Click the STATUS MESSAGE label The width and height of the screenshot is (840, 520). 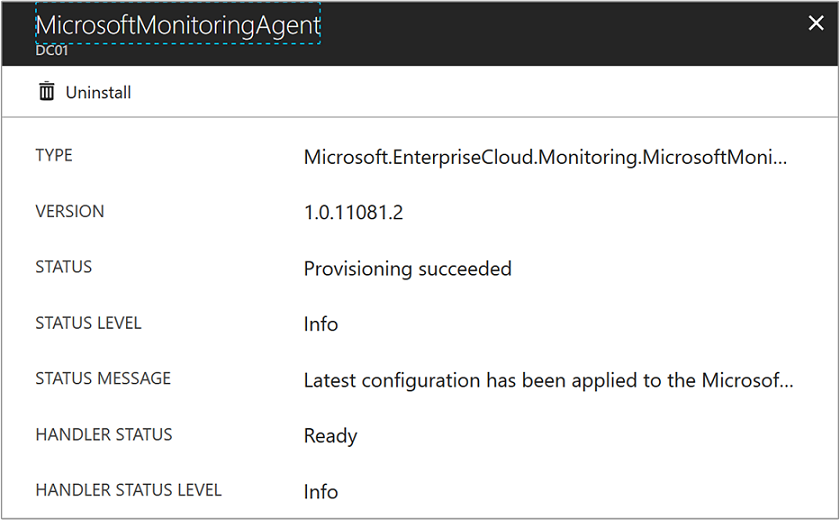(x=103, y=378)
